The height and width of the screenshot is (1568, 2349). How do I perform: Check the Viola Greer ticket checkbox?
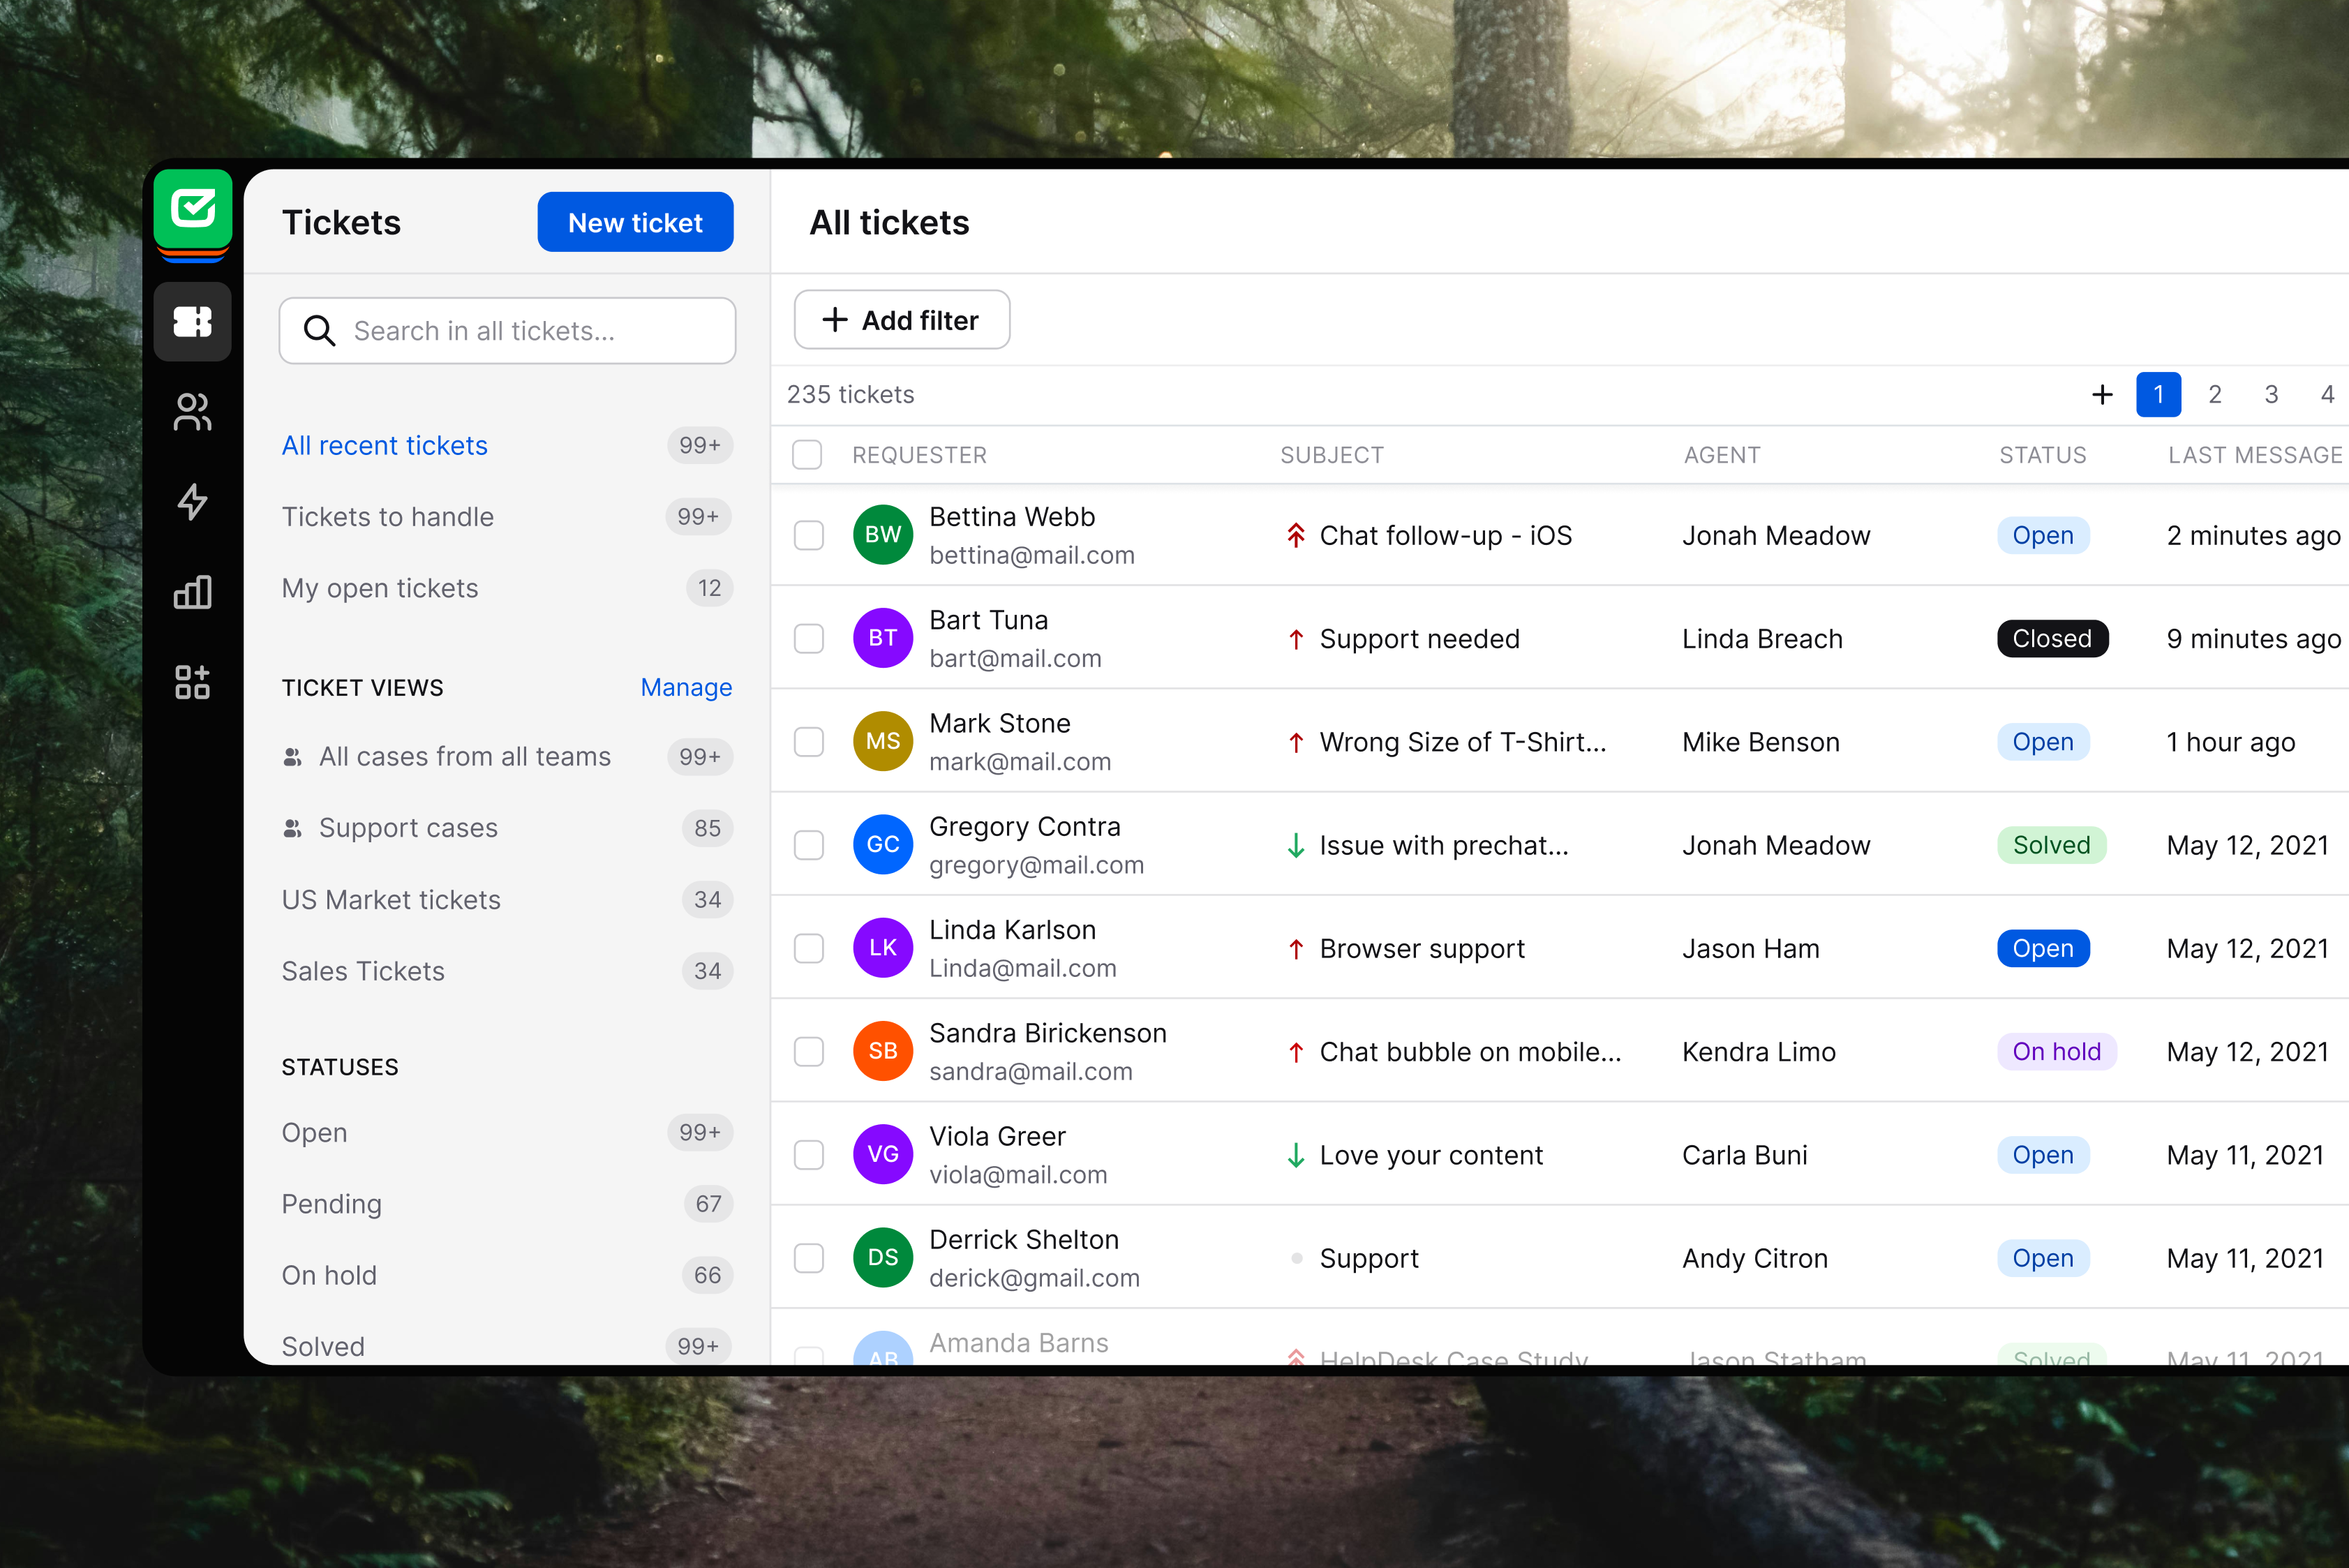pyautogui.click(x=809, y=1155)
